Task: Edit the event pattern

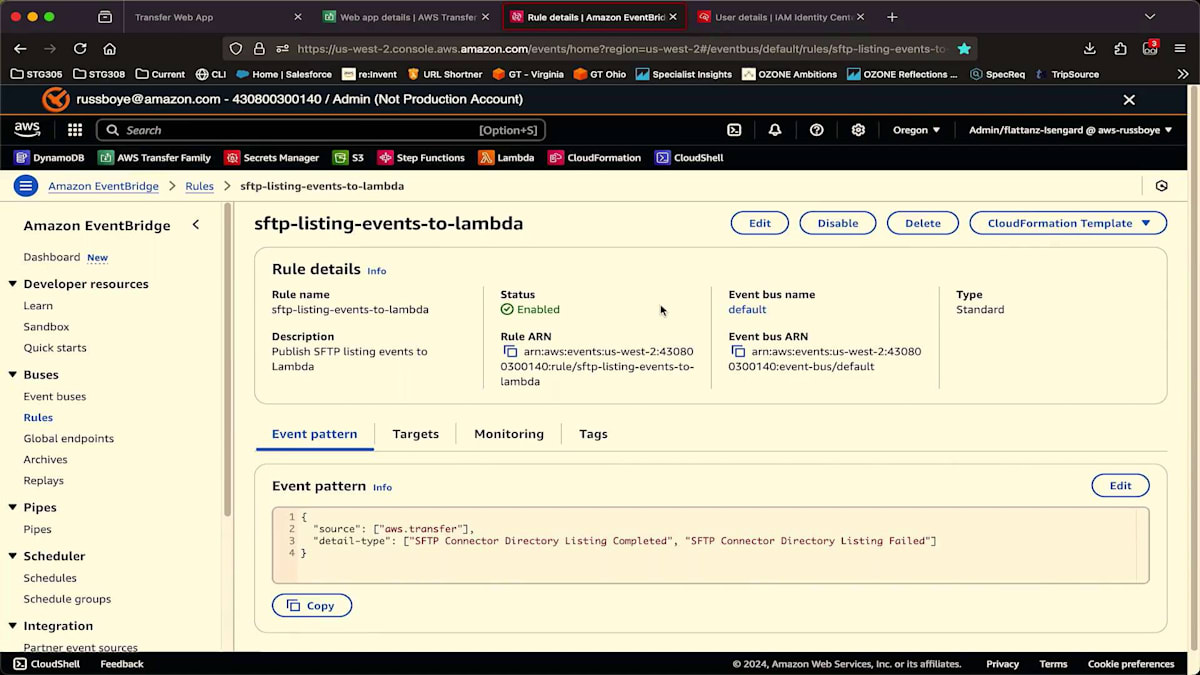Action: (1120, 486)
